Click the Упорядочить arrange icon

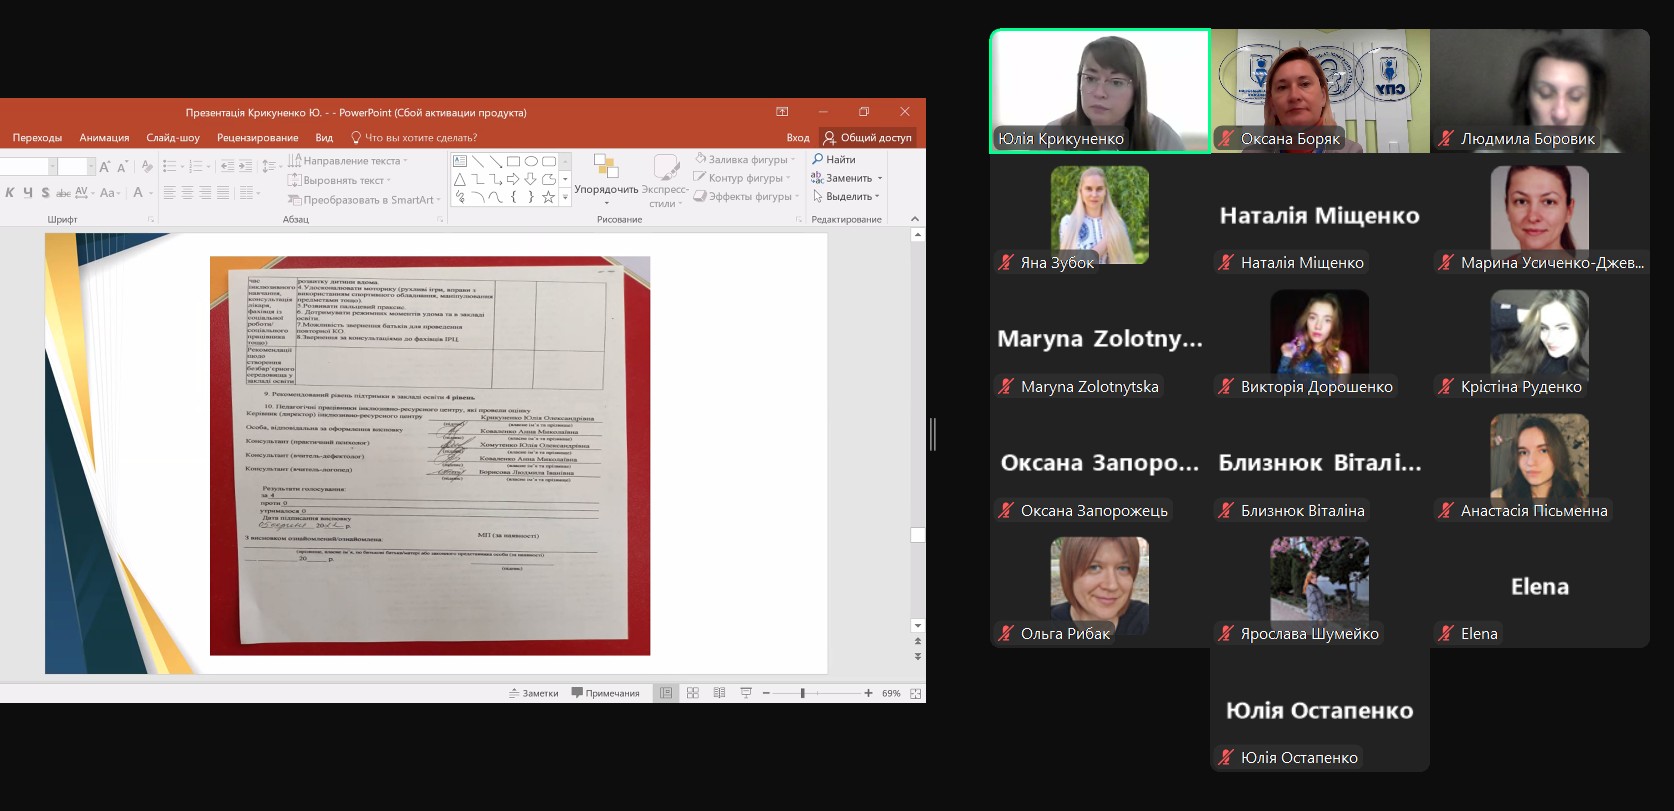tap(606, 168)
